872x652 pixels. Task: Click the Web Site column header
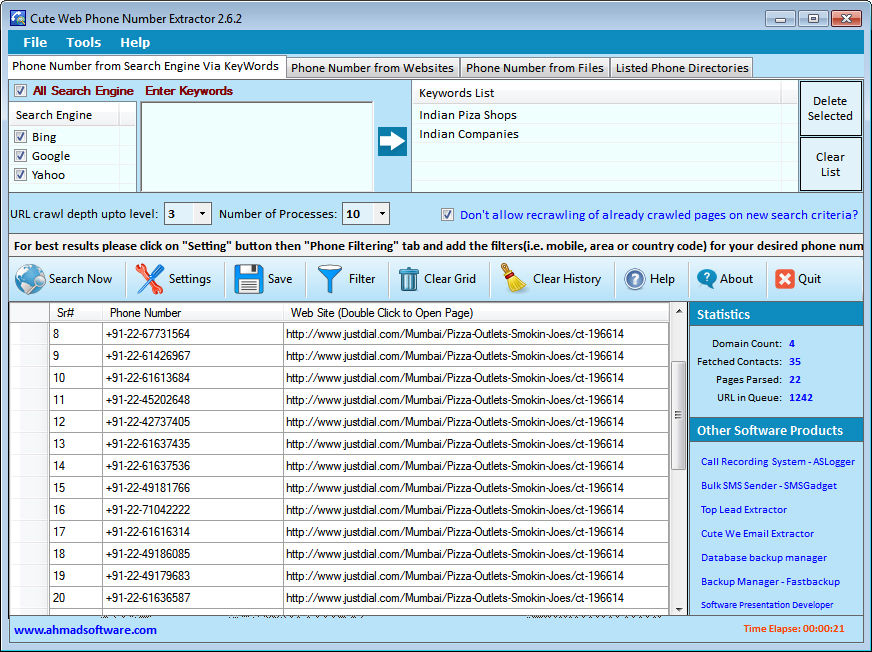pyautogui.click(x=476, y=313)
